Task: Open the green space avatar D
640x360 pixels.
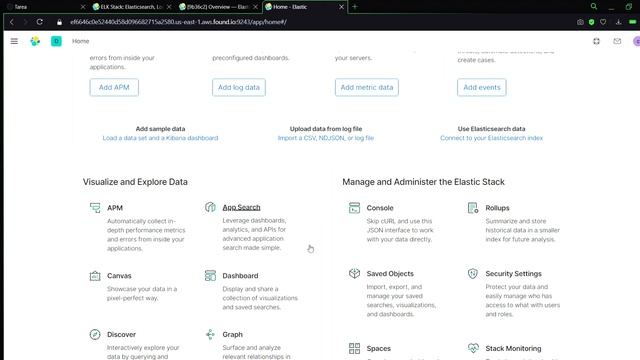Action: click(56, 41)
